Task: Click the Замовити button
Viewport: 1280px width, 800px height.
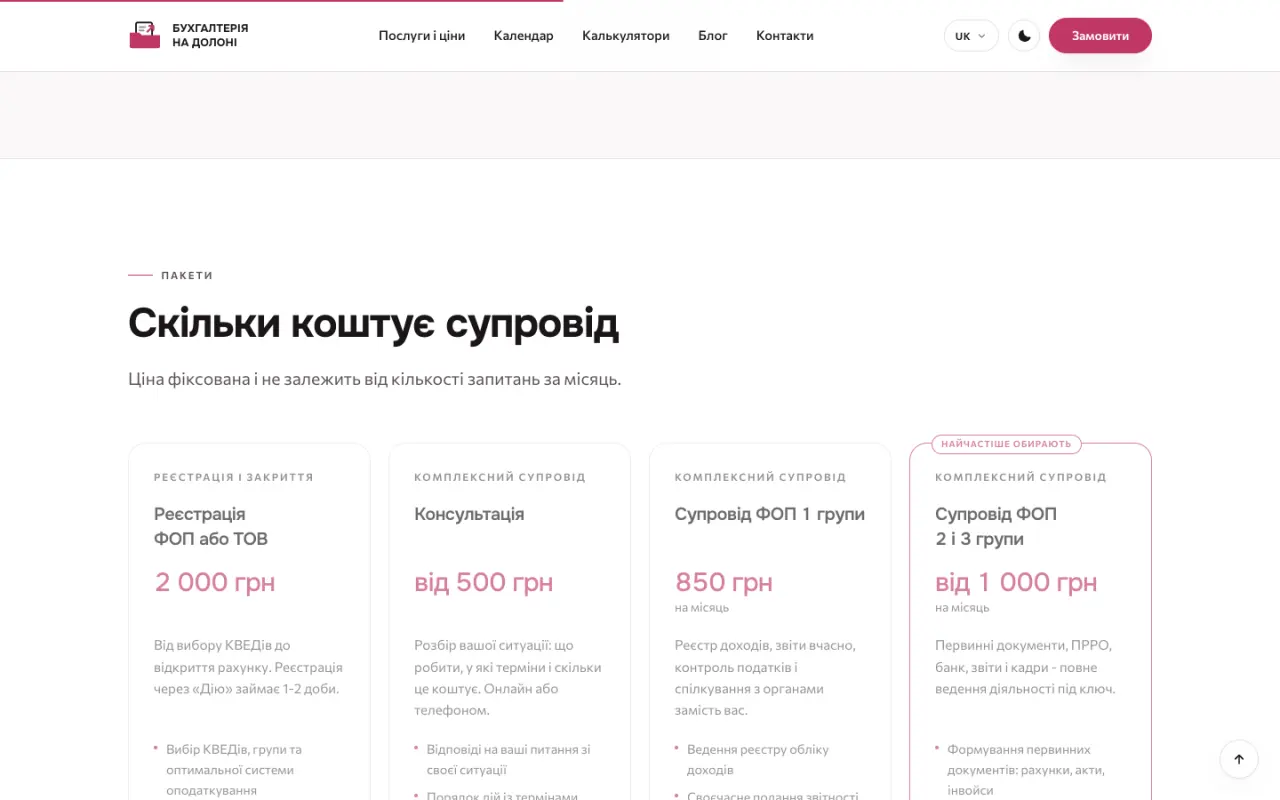Action: coord(1100,36)
